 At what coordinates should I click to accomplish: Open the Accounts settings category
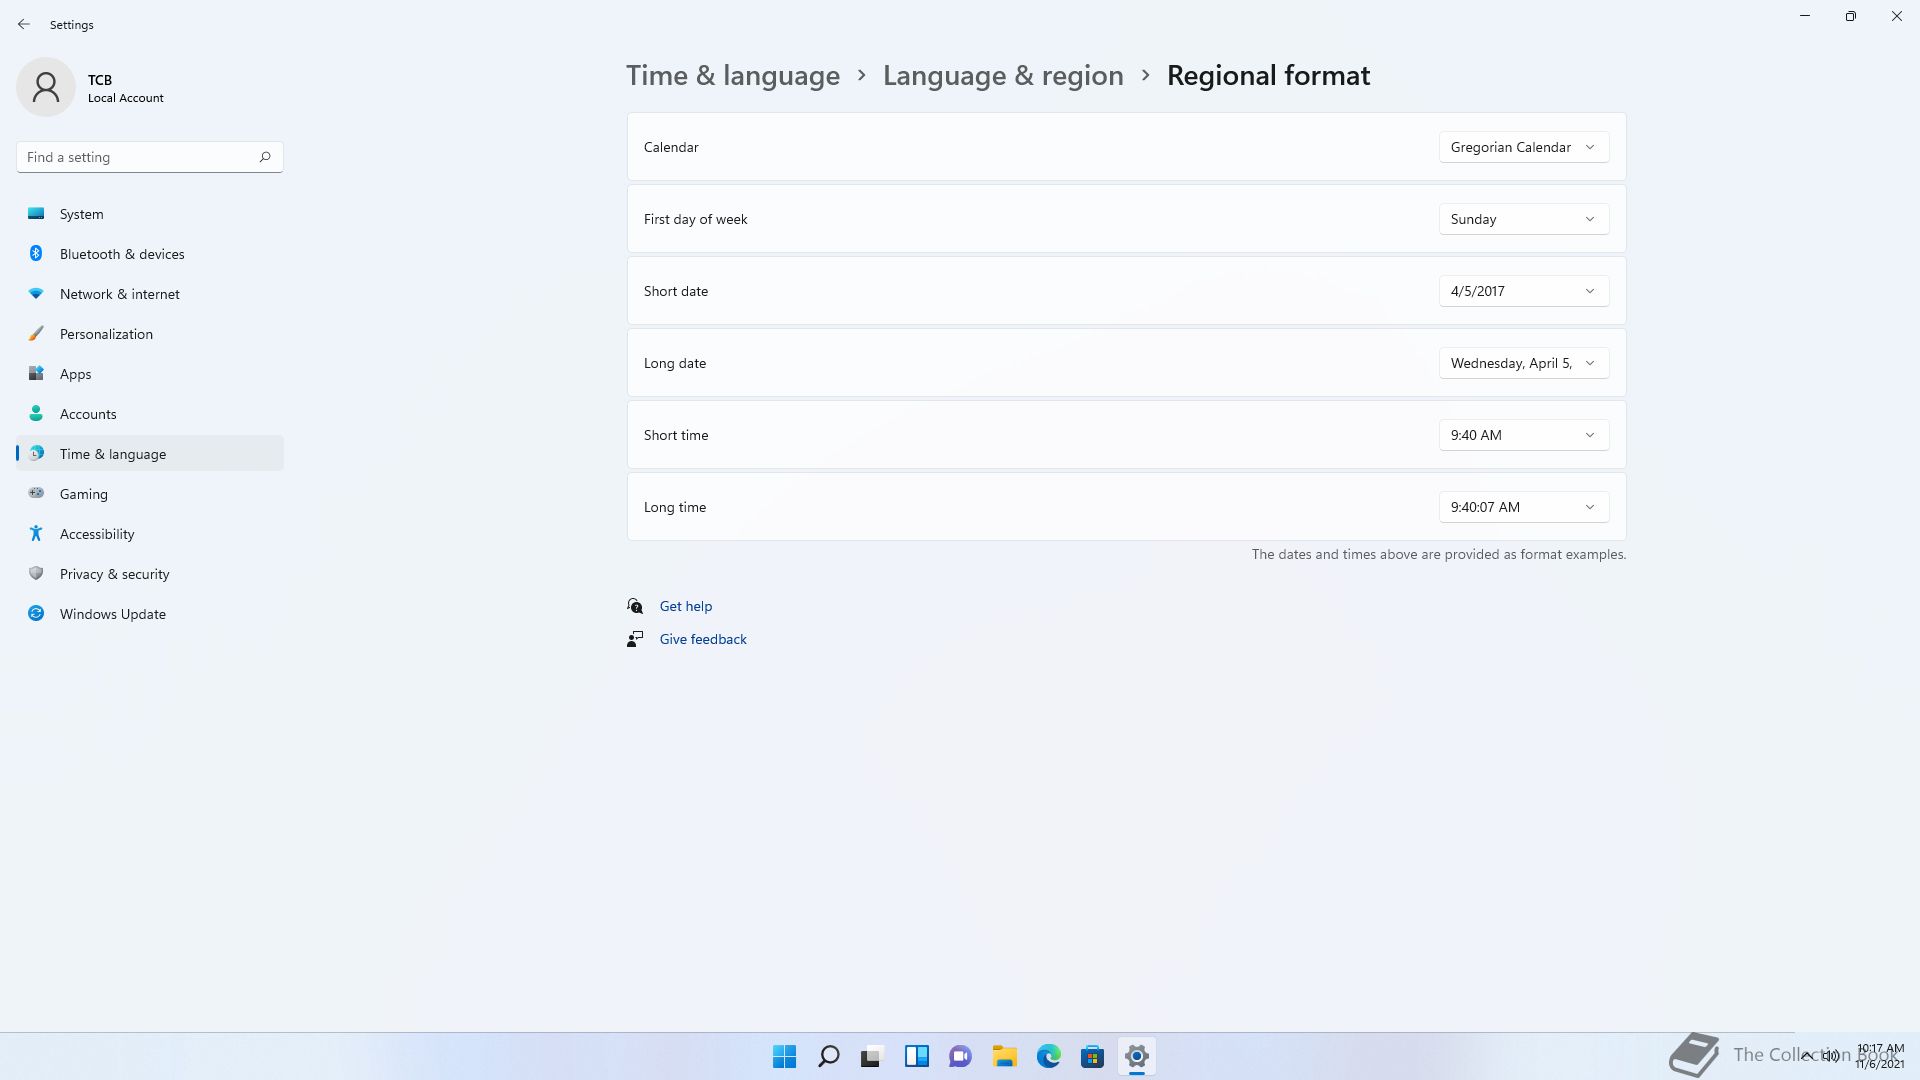coord(150,414)
